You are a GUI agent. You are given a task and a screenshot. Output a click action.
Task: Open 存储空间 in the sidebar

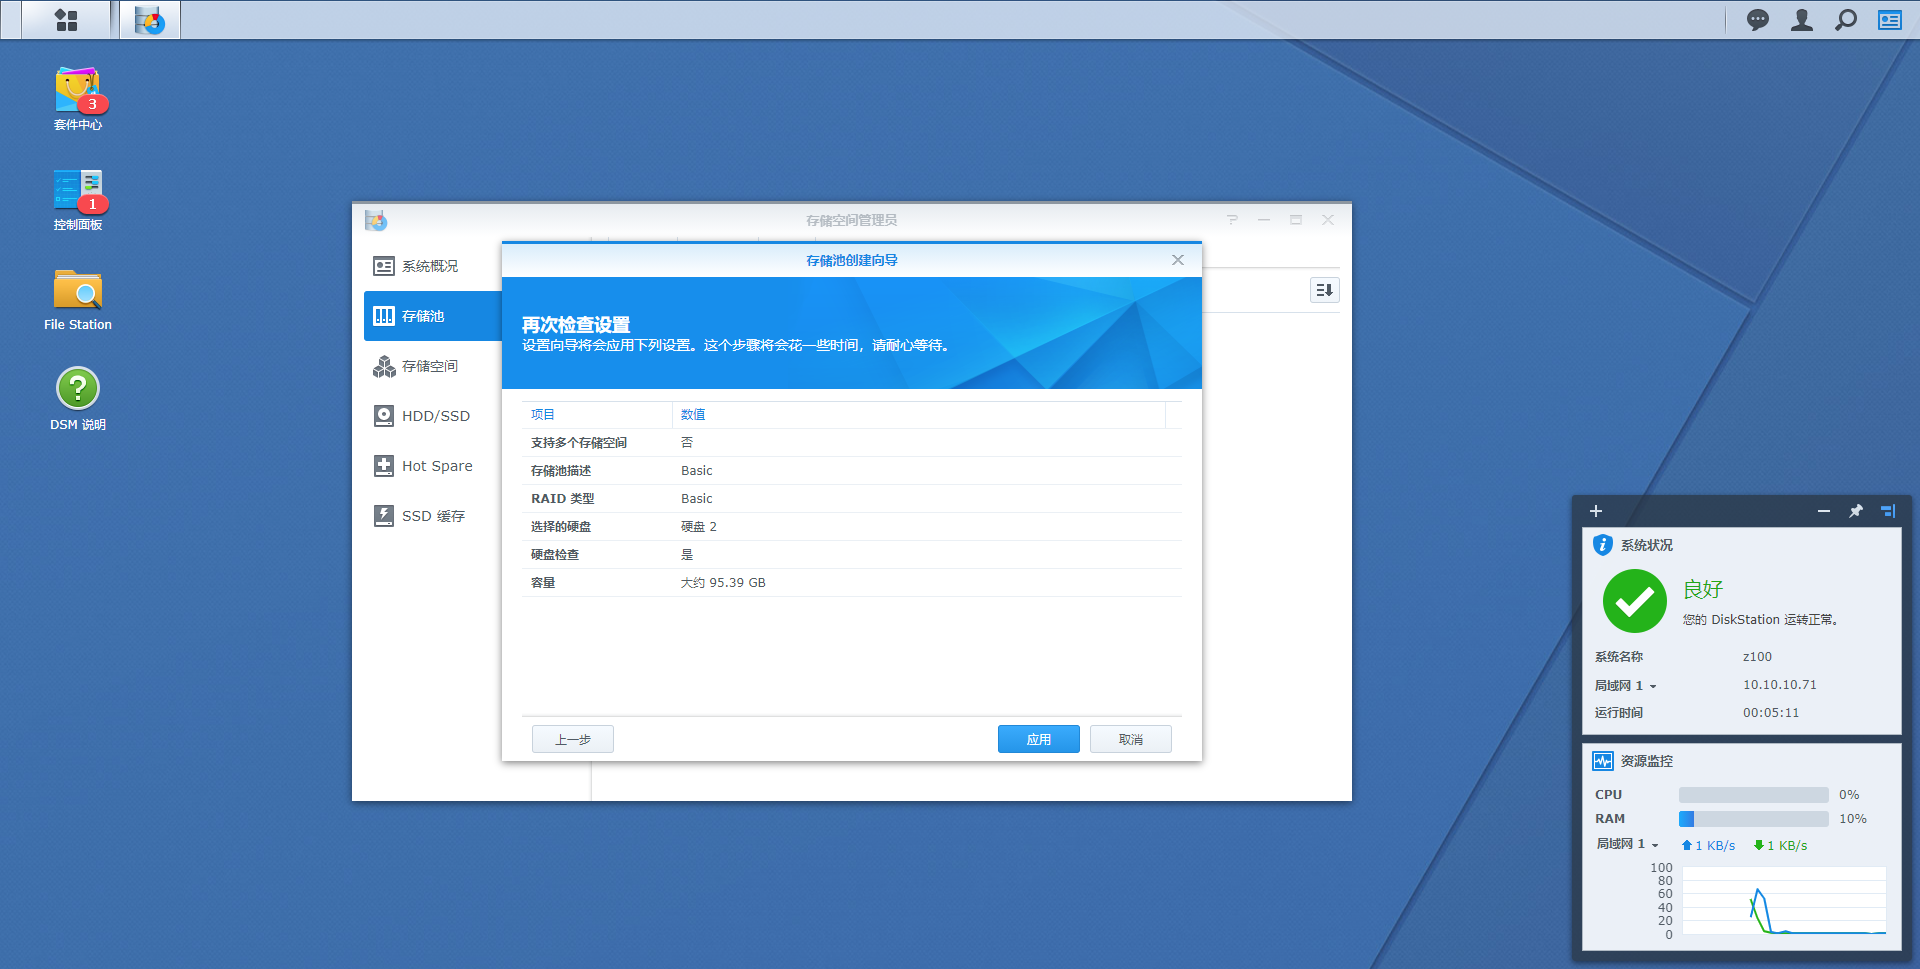432,366
